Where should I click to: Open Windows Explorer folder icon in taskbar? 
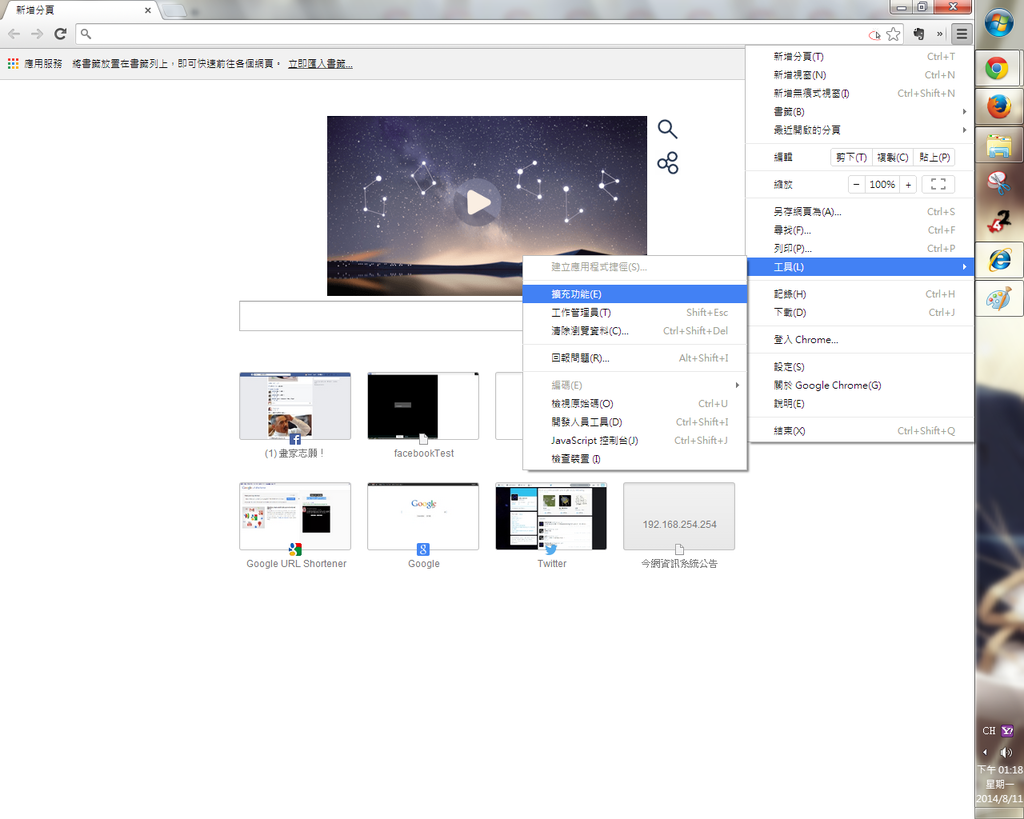(999, 146)
